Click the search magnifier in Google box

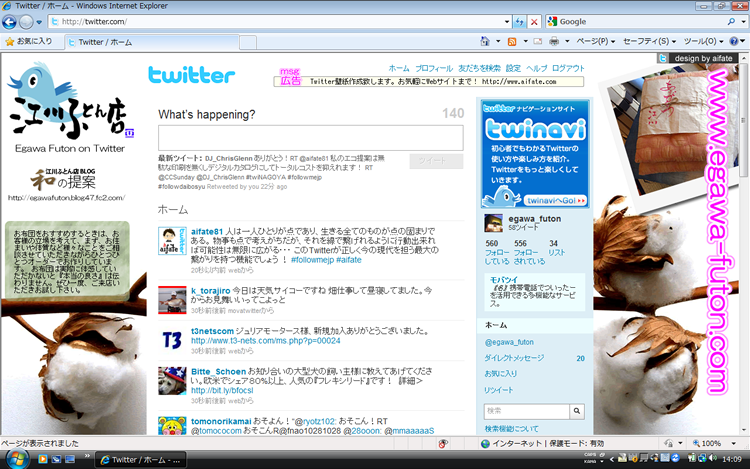click(x=731, y=22)
